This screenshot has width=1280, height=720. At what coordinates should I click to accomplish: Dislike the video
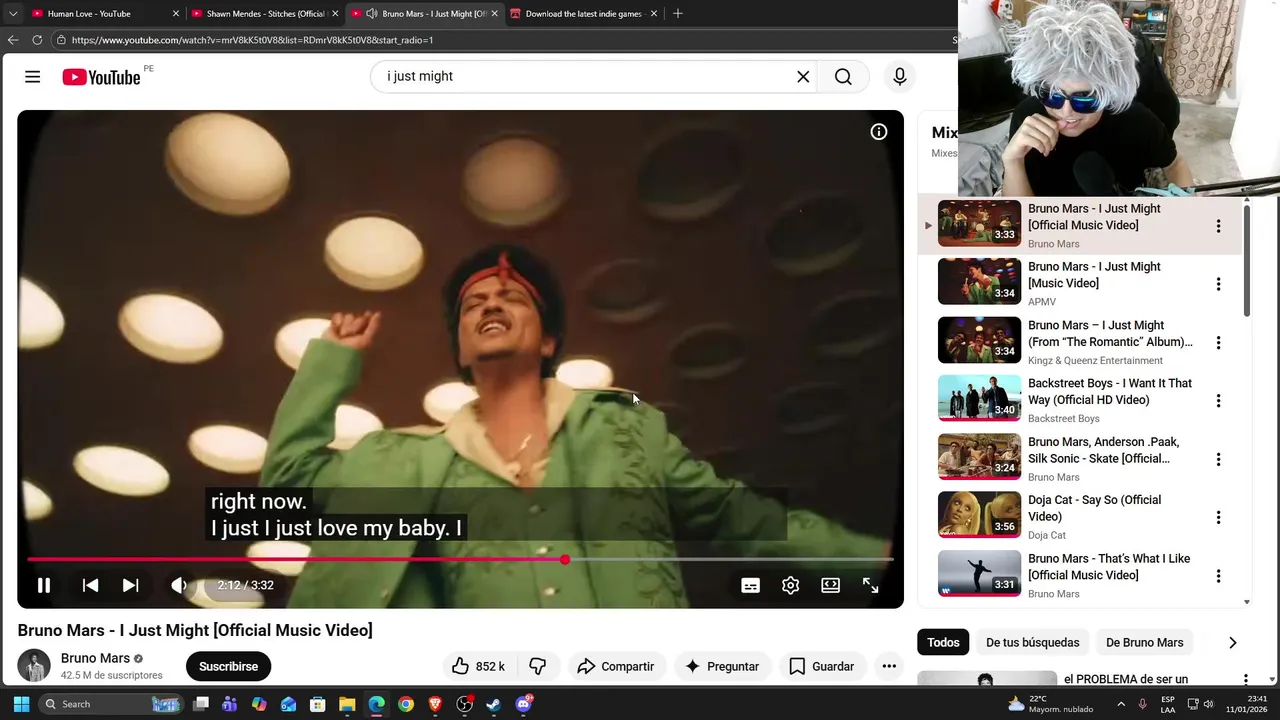pos(537,667)
